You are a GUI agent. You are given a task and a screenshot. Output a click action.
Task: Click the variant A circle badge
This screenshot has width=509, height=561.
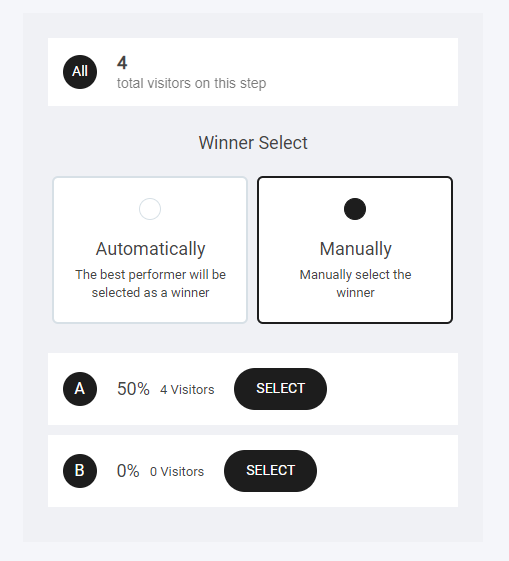click(80, 389)
